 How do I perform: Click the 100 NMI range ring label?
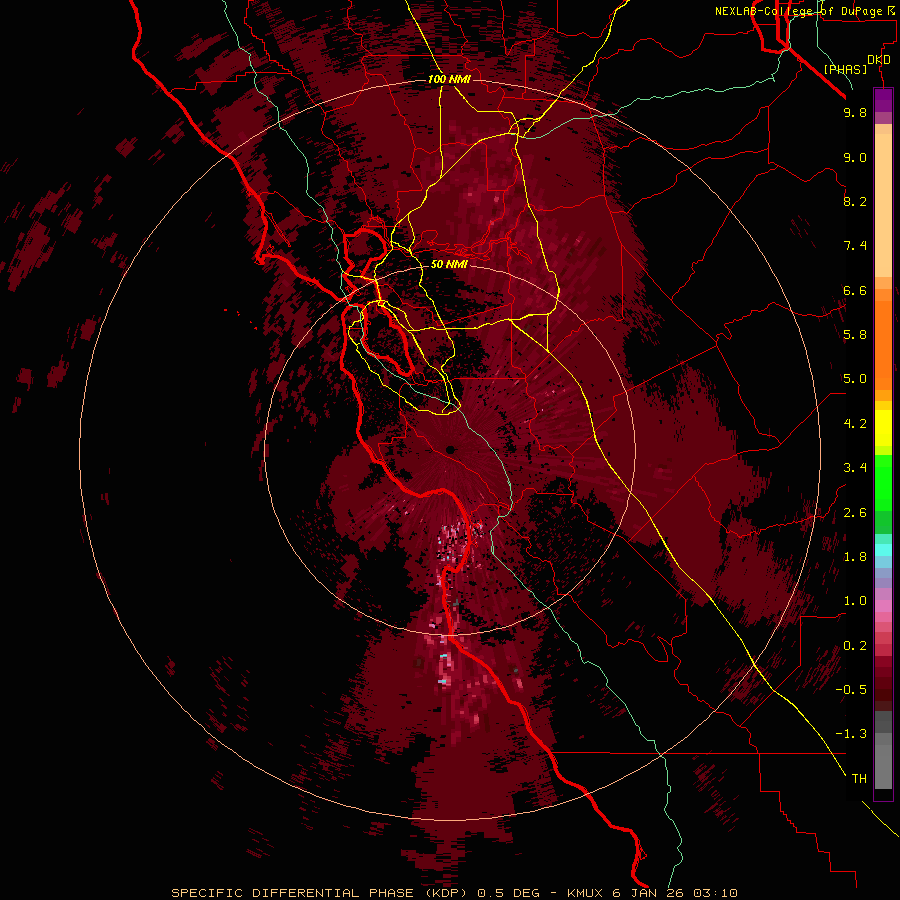[449, 79]
